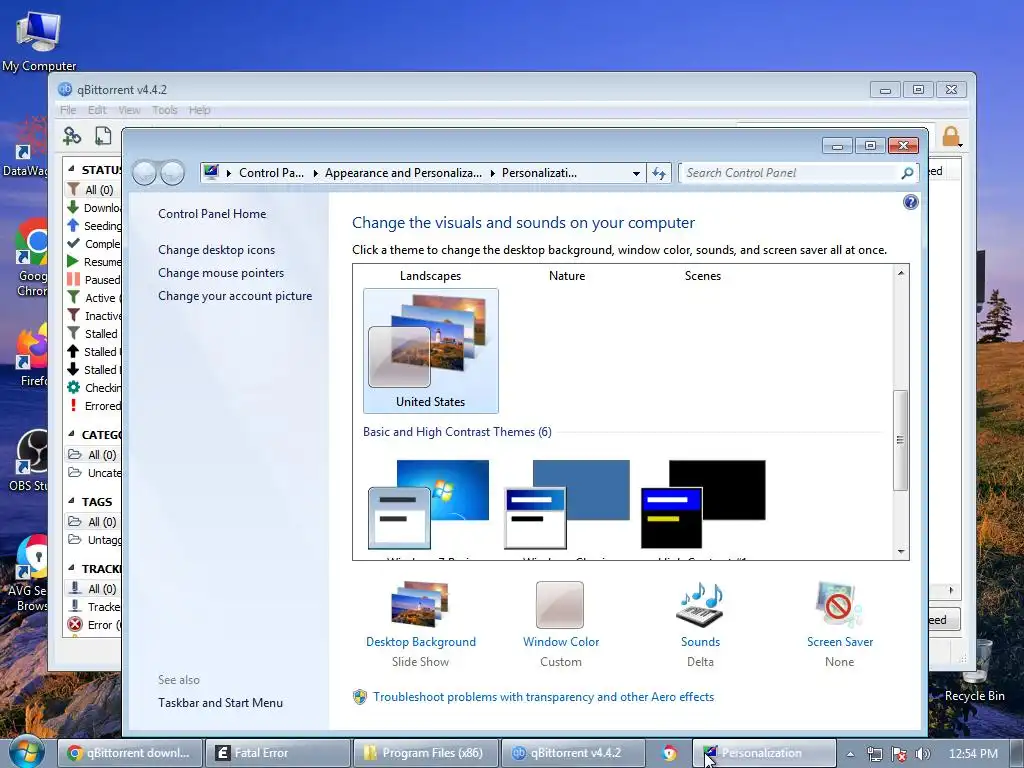The image size is (1024, 768).
Task: Select the Seeding status filter in qBittorrent
Action: 93,225
